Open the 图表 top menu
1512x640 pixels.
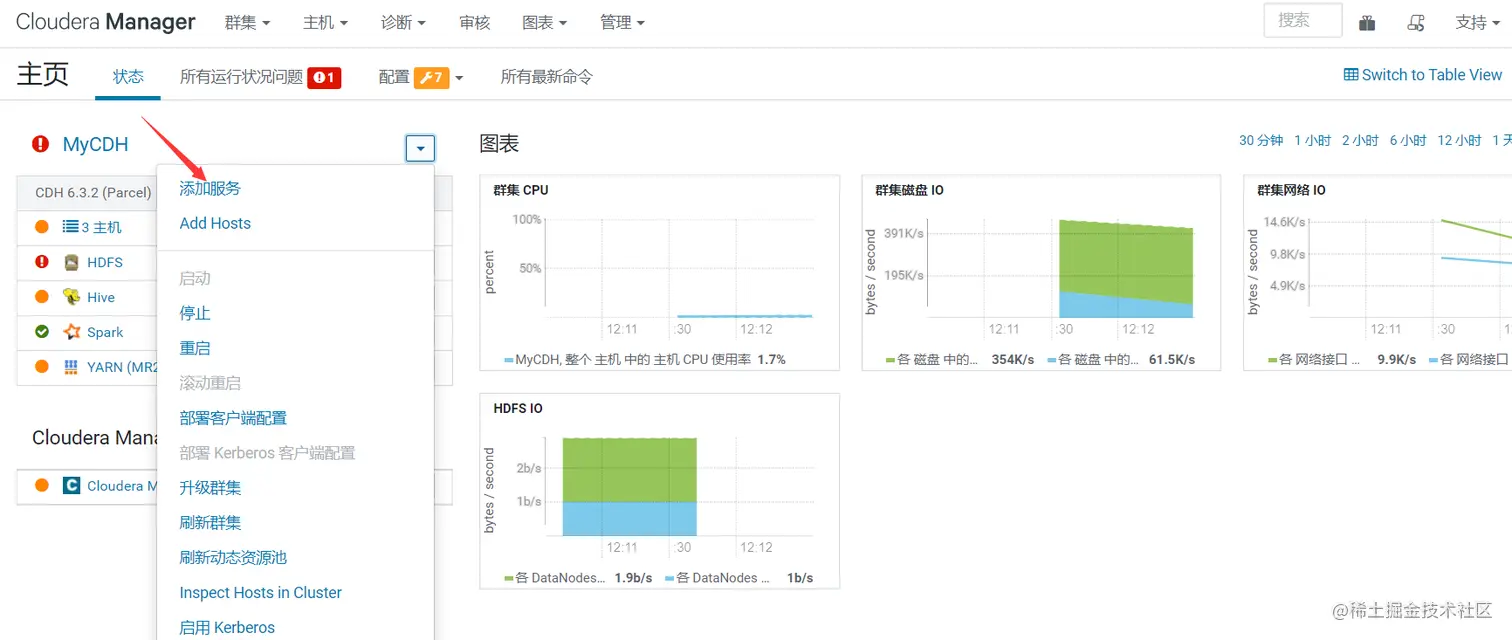tap(545, 23)
